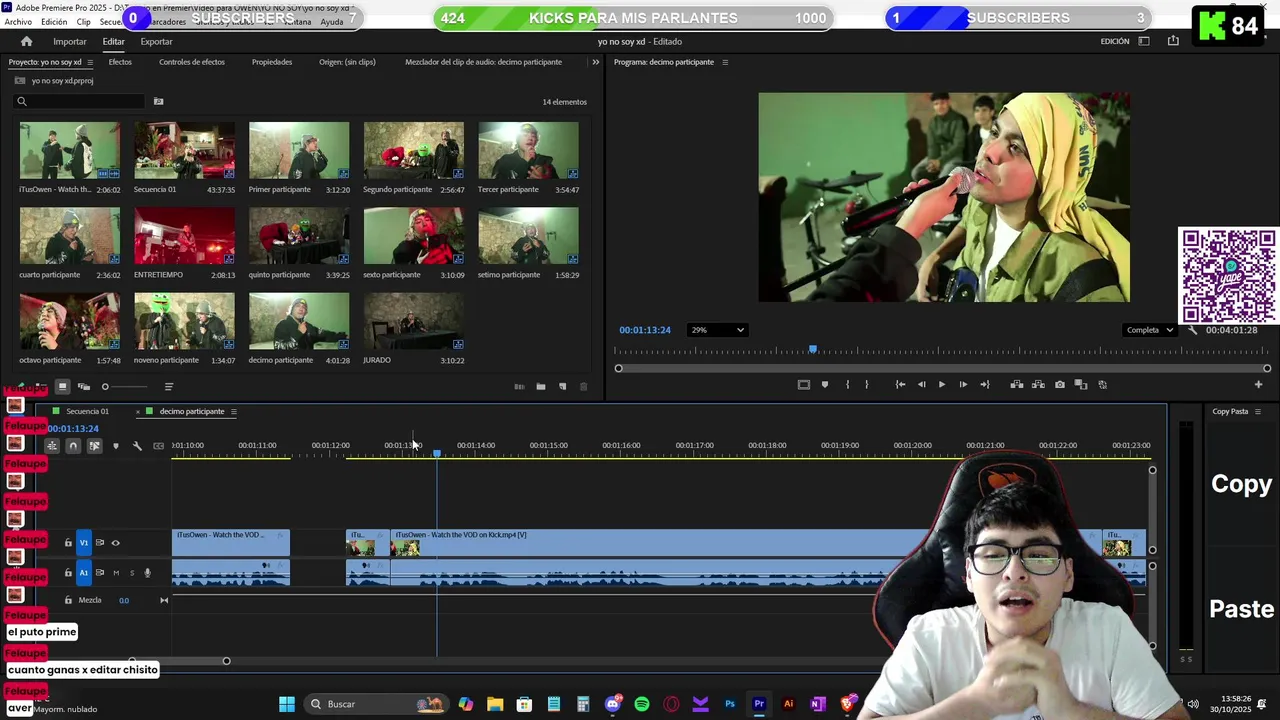Image resolution: width=1280 pixels, height=720 pixels.
Task: Toggle insert sequences as nests button
Action: pos(52,445)
